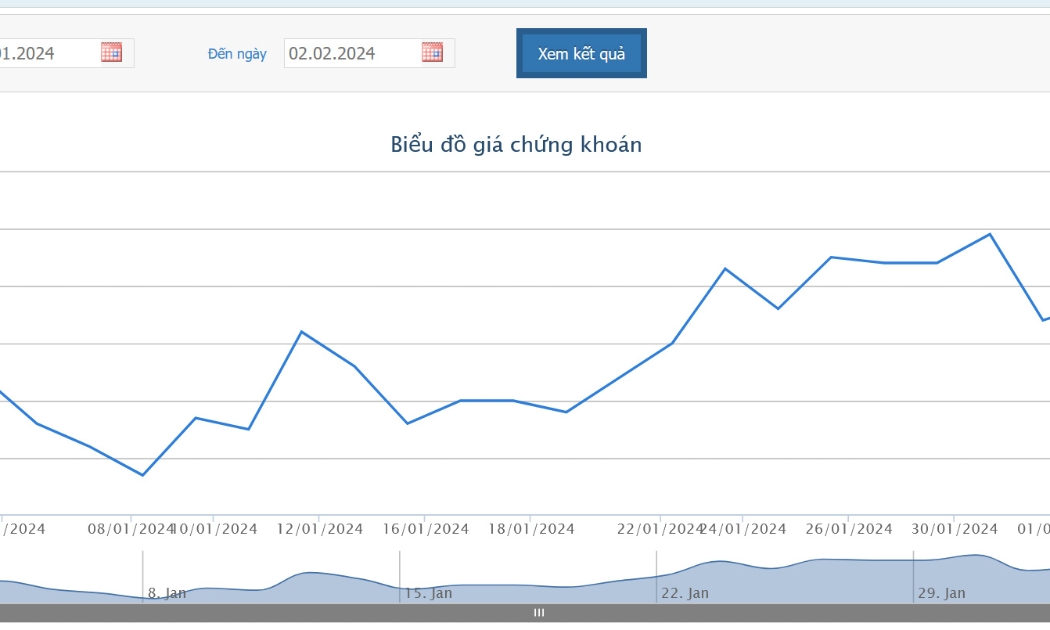Click the 15. Jan marker in navigator
This screenshot has width=1050, height=630.
tap(429, 593)
